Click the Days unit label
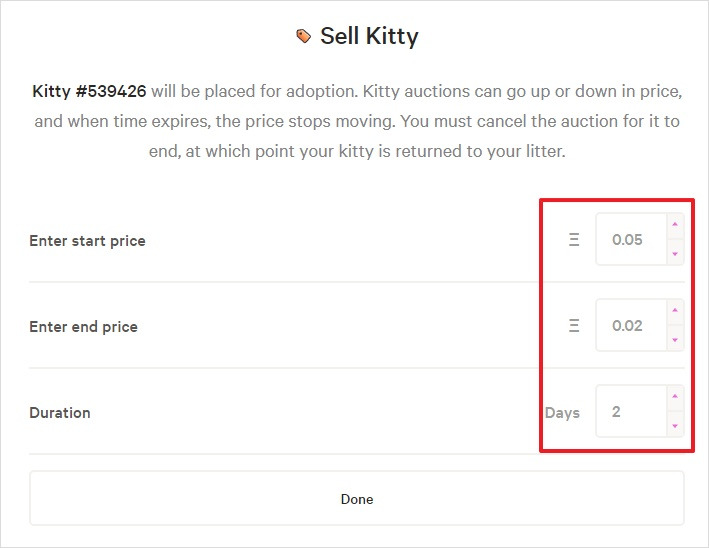Screen dimensions: 709x548 [562, 413]
